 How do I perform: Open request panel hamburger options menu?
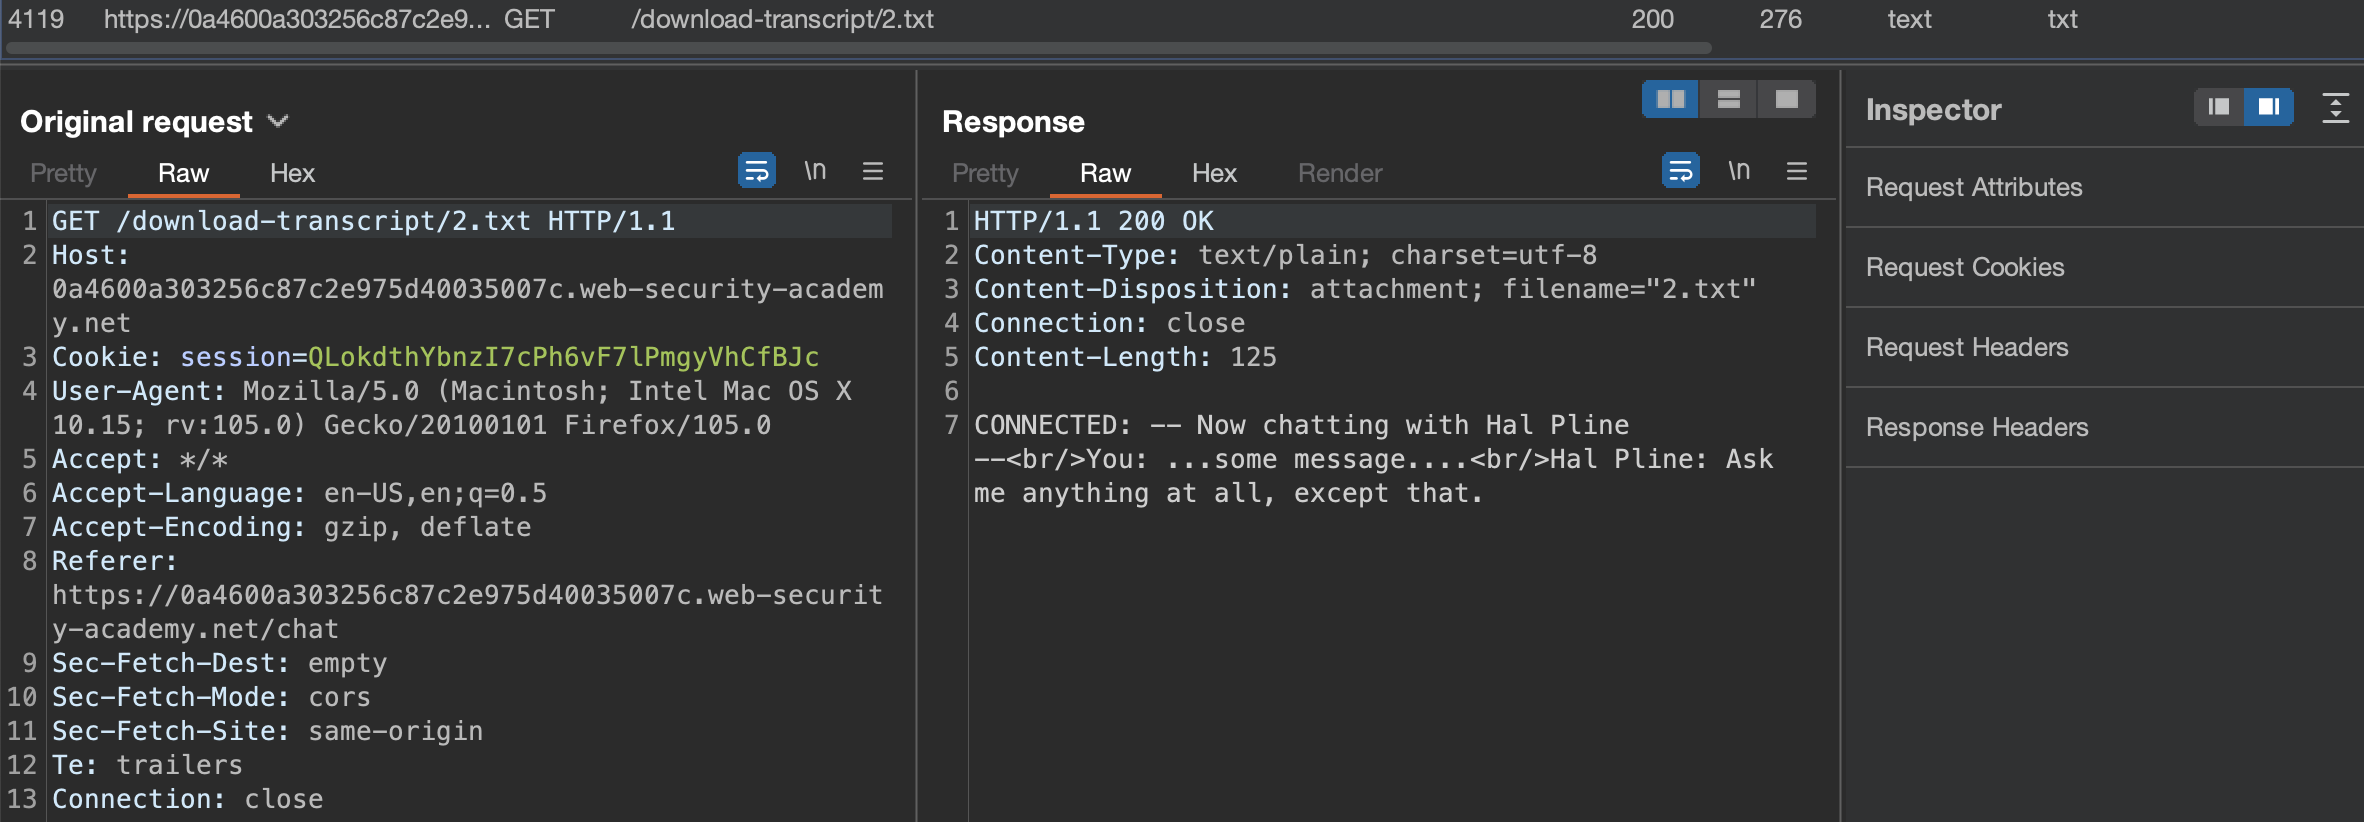point(873,171)
